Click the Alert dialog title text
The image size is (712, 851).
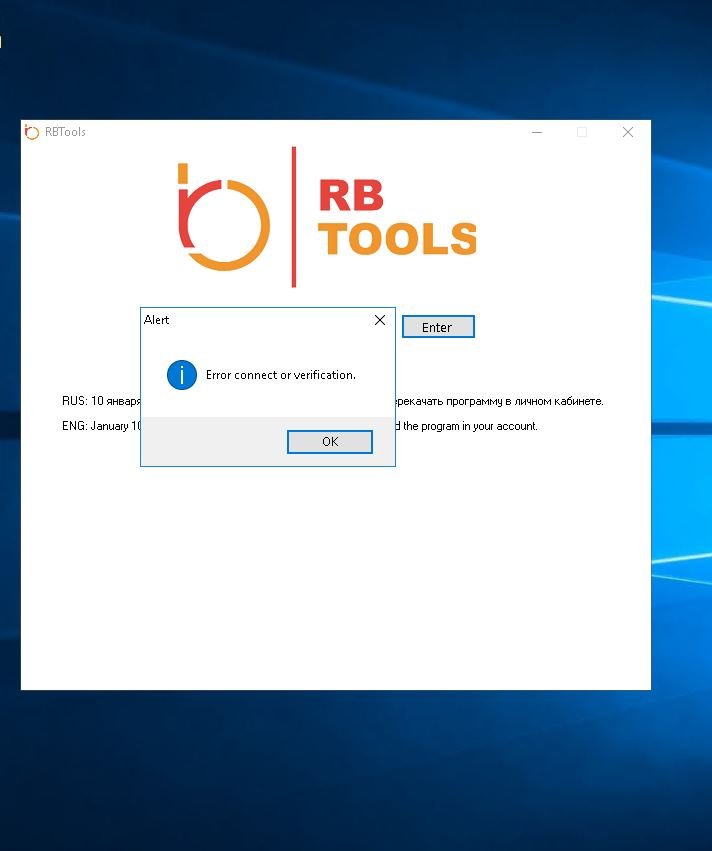pyautogui.click(x=157, y=320)
